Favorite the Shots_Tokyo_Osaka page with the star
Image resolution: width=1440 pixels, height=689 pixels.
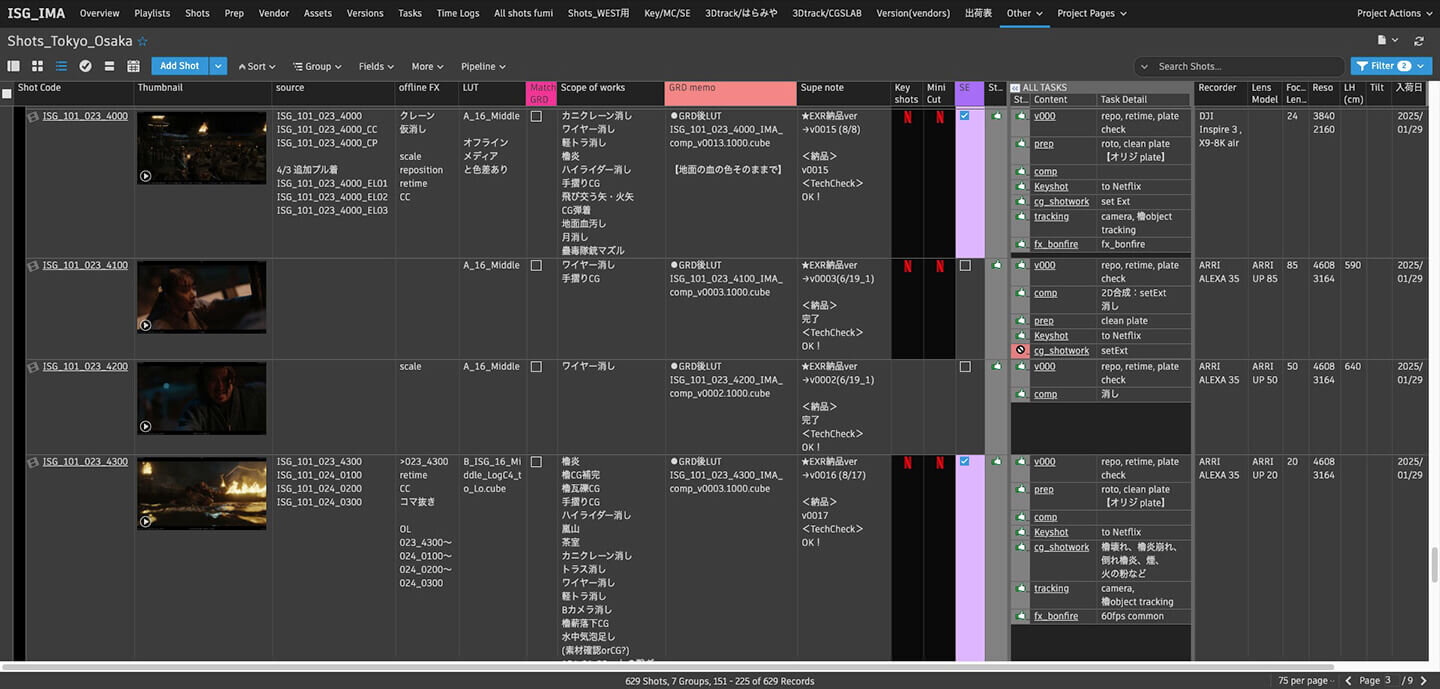pos(142,42)
